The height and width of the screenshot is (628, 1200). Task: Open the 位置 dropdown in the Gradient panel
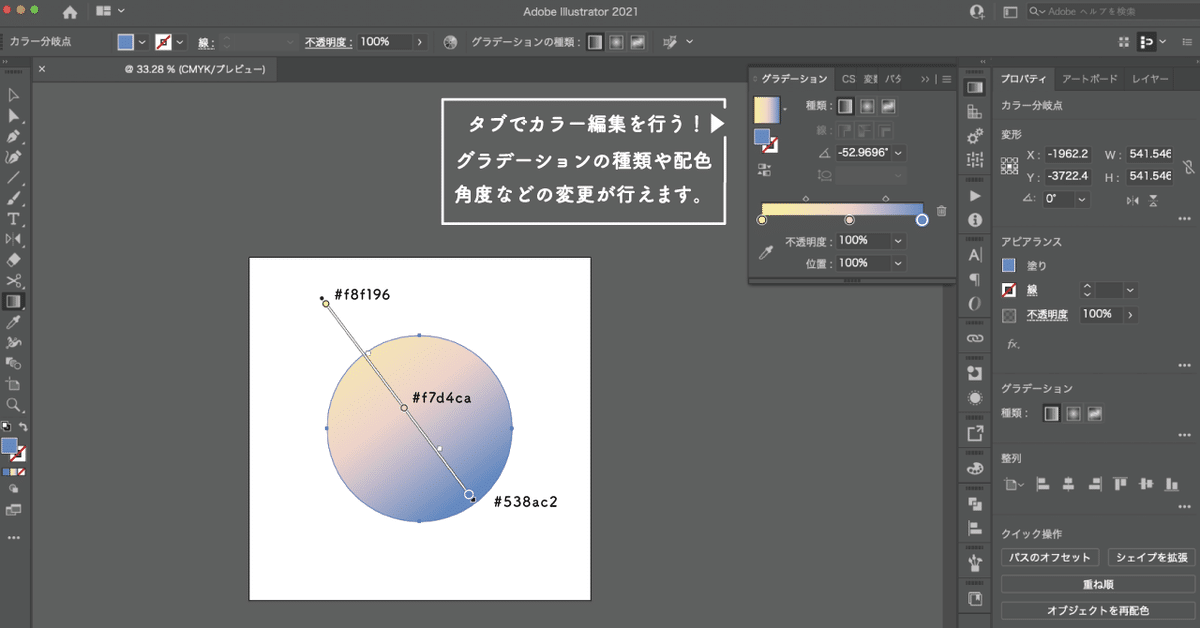click(897, 263)
